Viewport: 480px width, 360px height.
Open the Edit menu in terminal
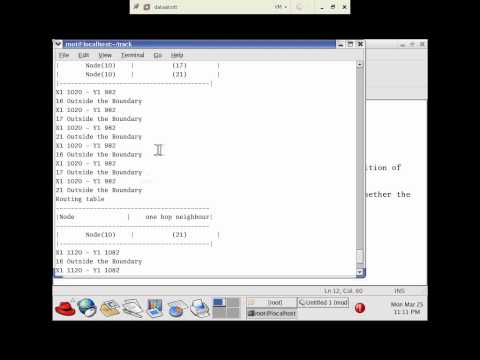[83, 55]
